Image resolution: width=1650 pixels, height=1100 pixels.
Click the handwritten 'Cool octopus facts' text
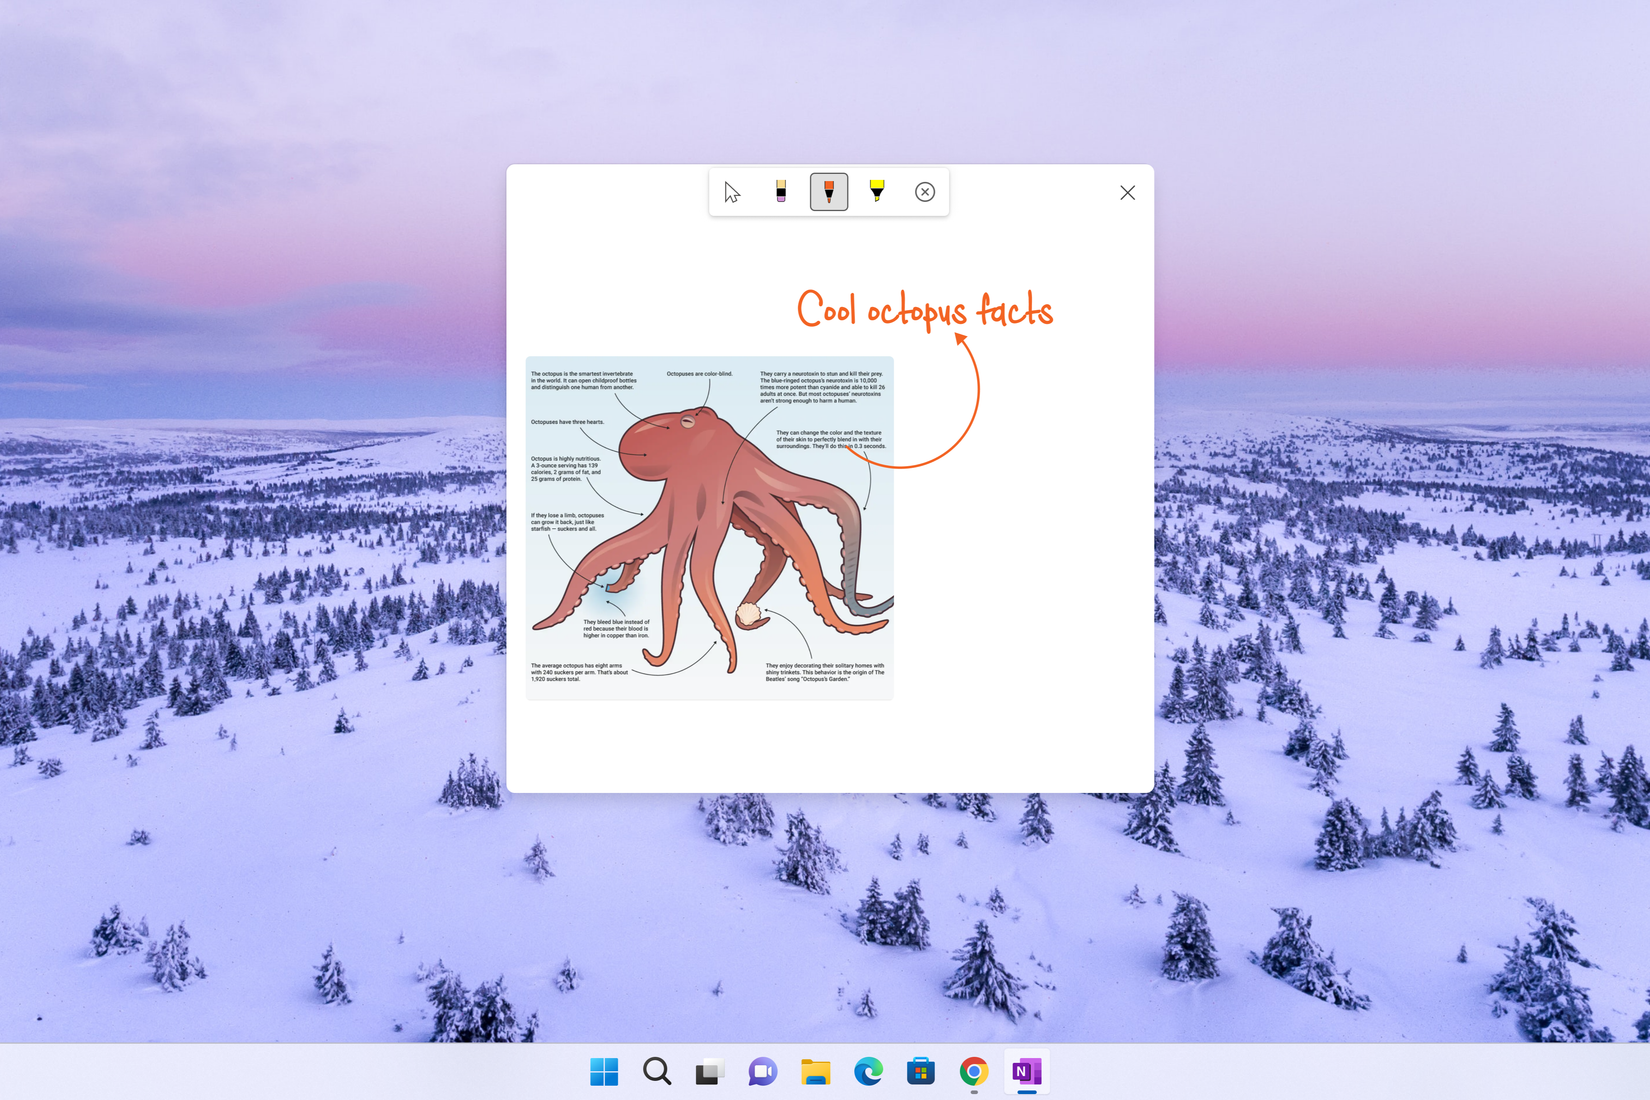pos(924,311)
